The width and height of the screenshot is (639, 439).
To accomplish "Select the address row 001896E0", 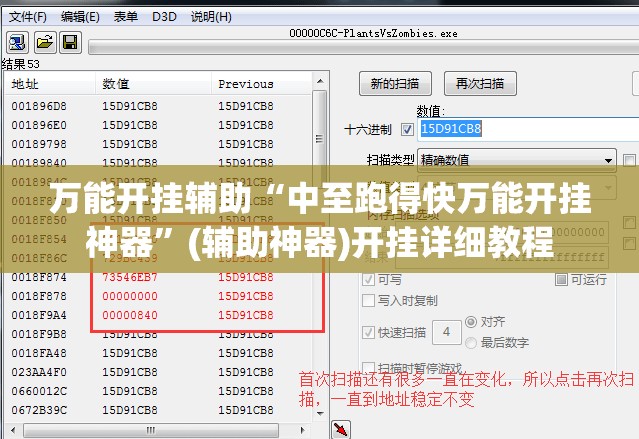I will [158, 125].
